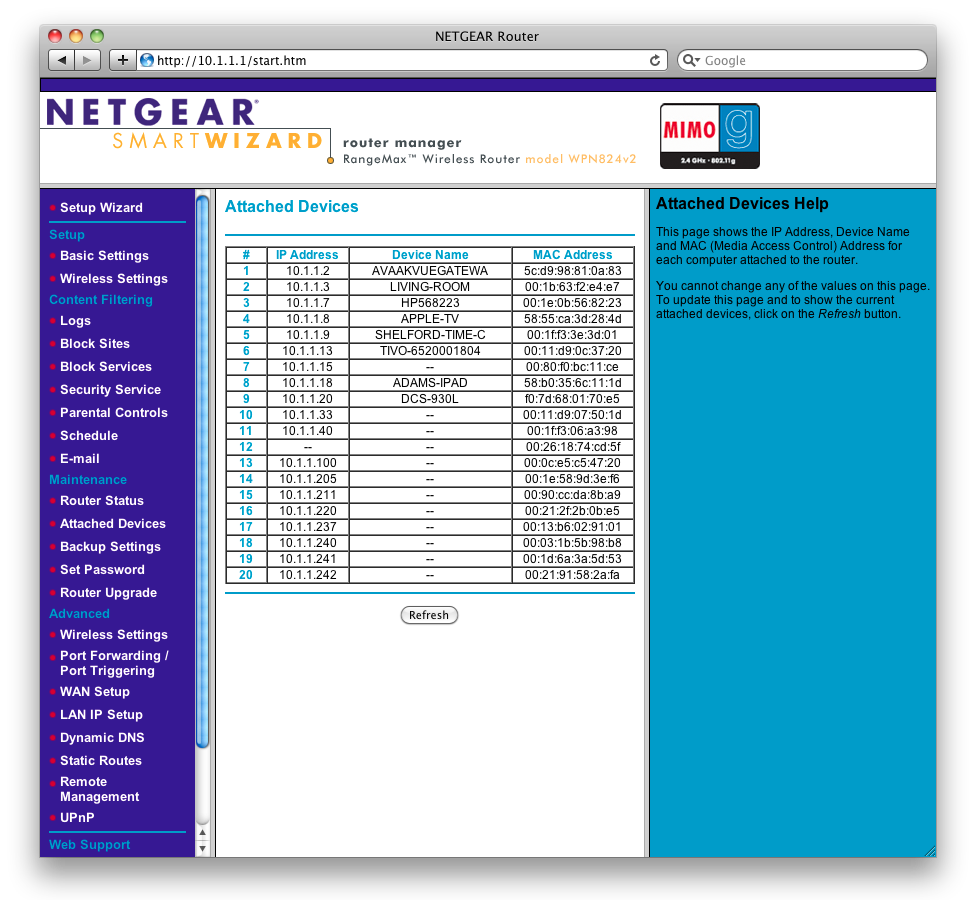Screen dimensions: 976x900
Task: Open Basic Settings in sidebar
Action: point(104,256)
